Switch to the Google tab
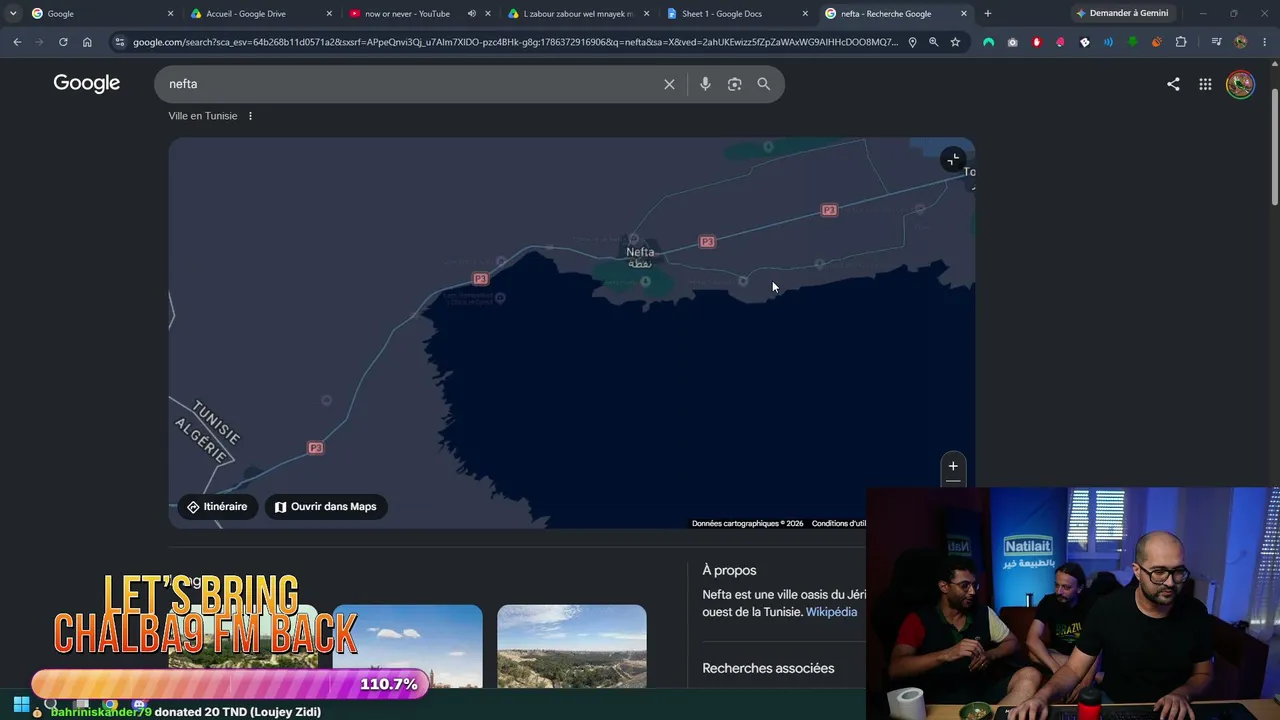The width and height of the screenshot is (1280, 720). [x=100, y=13]
